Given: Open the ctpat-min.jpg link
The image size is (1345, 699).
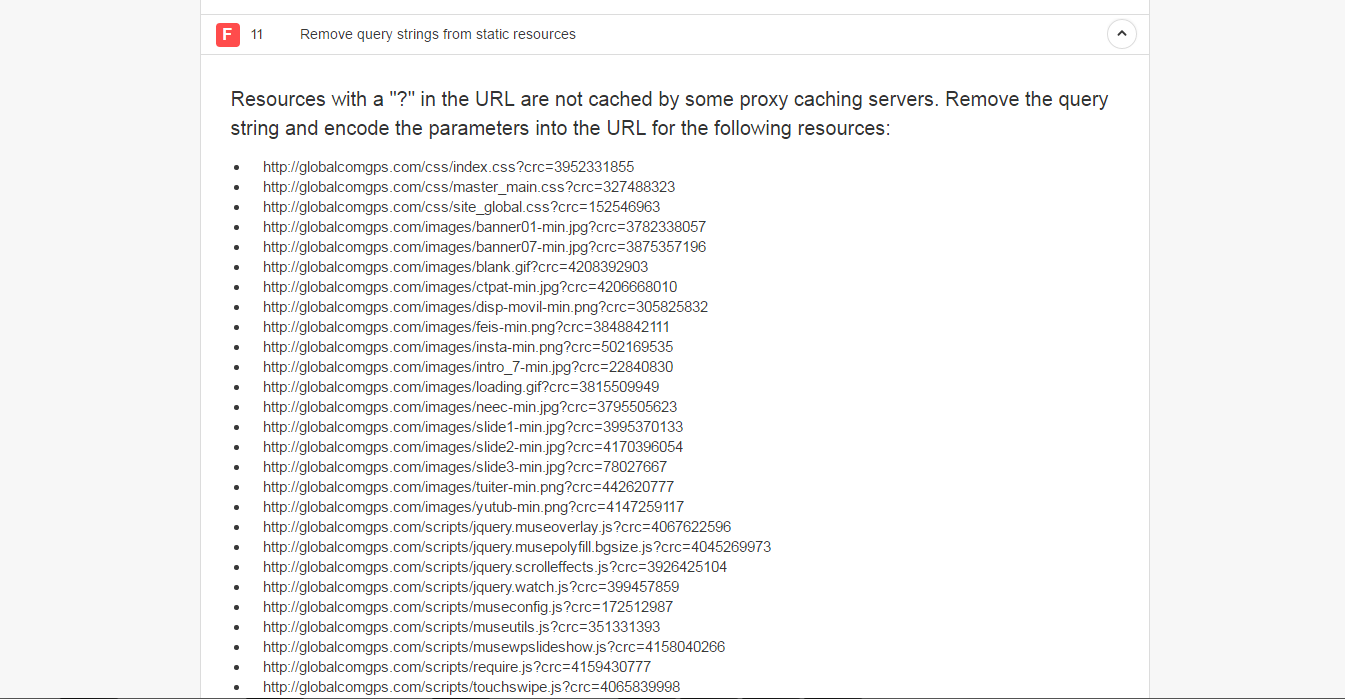Looking at the screenshot, I should pyautogui.click(x=470, y=287).
